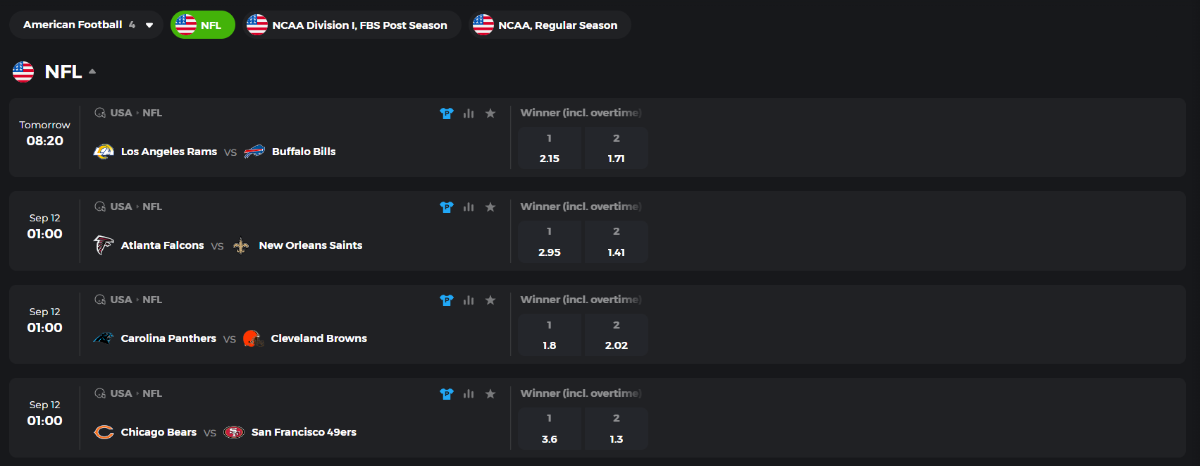Switch to NCAA Division I, FBS Post Season tab

[x=347, y=25]
